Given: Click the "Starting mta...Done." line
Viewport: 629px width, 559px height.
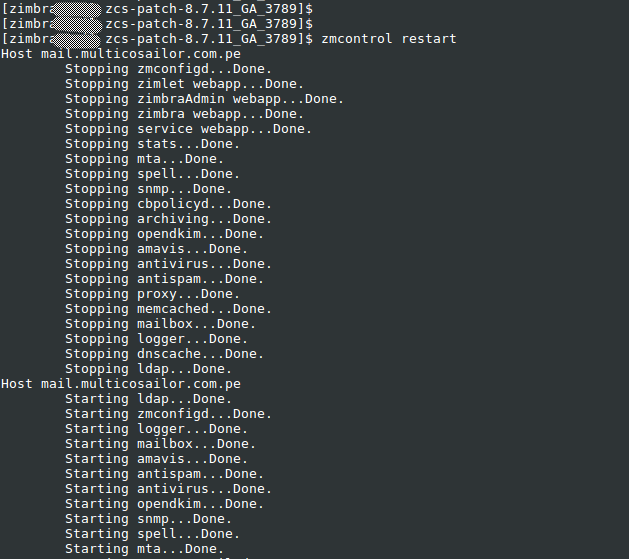Looking at the screenshot, I should click(x=144, y=549).
